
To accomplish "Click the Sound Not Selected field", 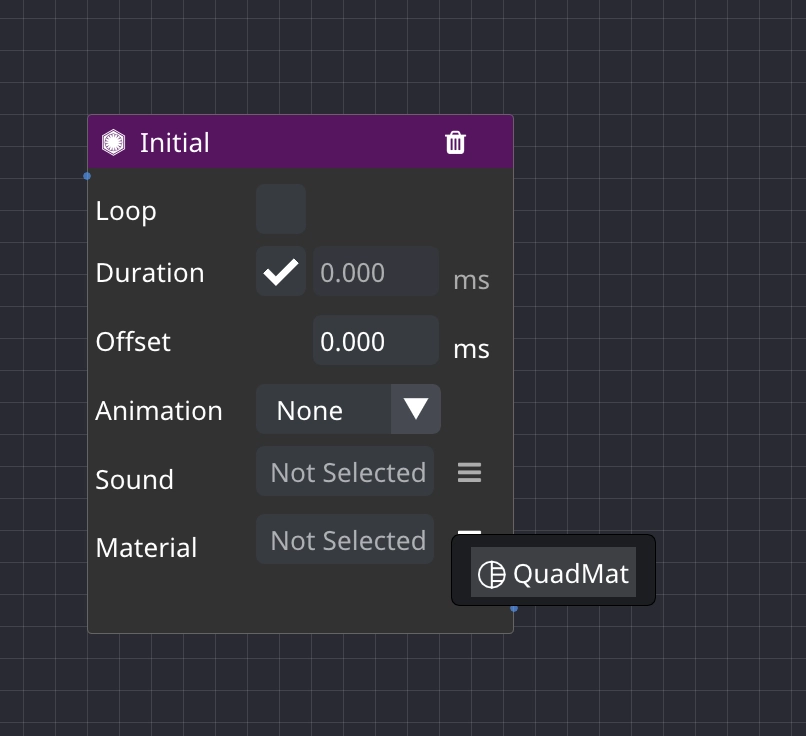I will coord(345,471).
